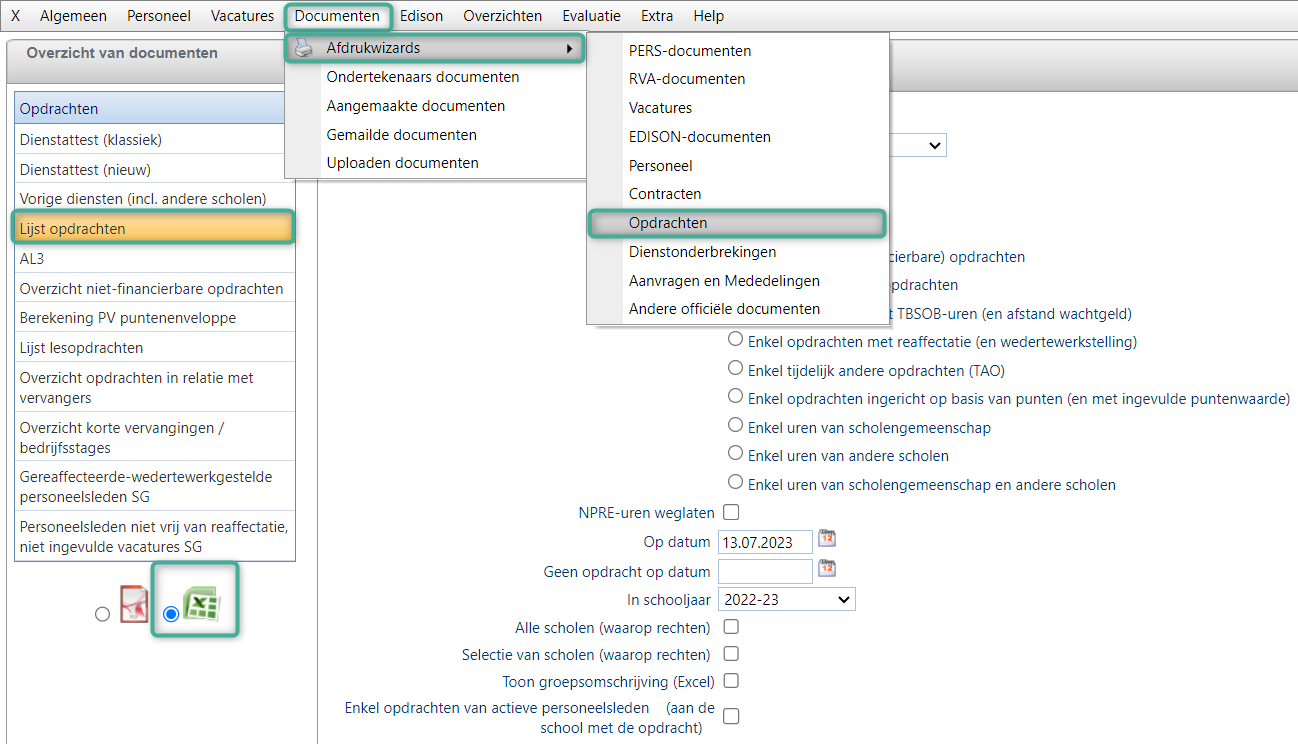This screenshot has width=1298, height=744.
Task: Open the In schooljaar 2022-23 dropdown
Action: point(787,599)
